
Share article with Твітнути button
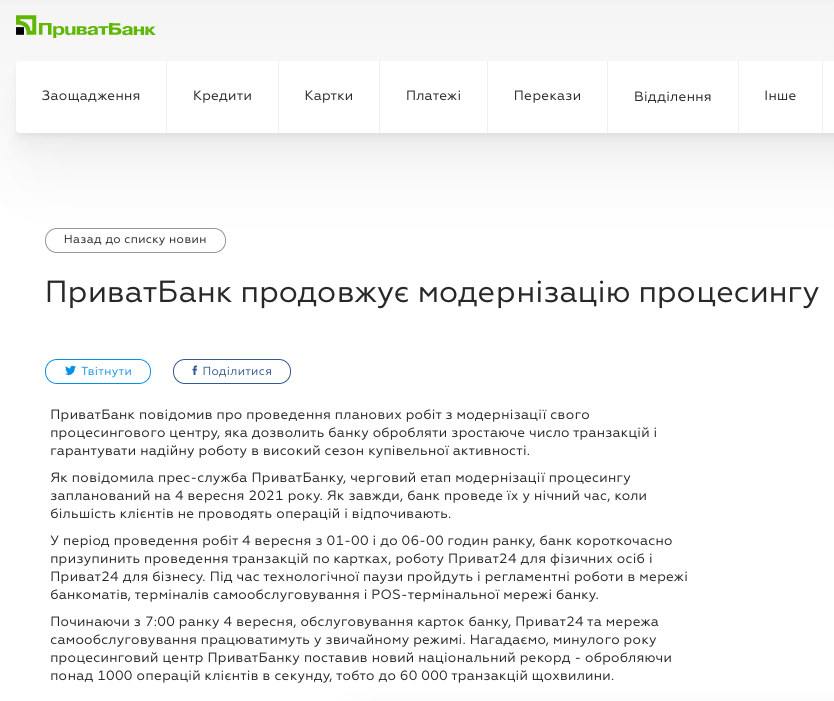coord(98,371)
